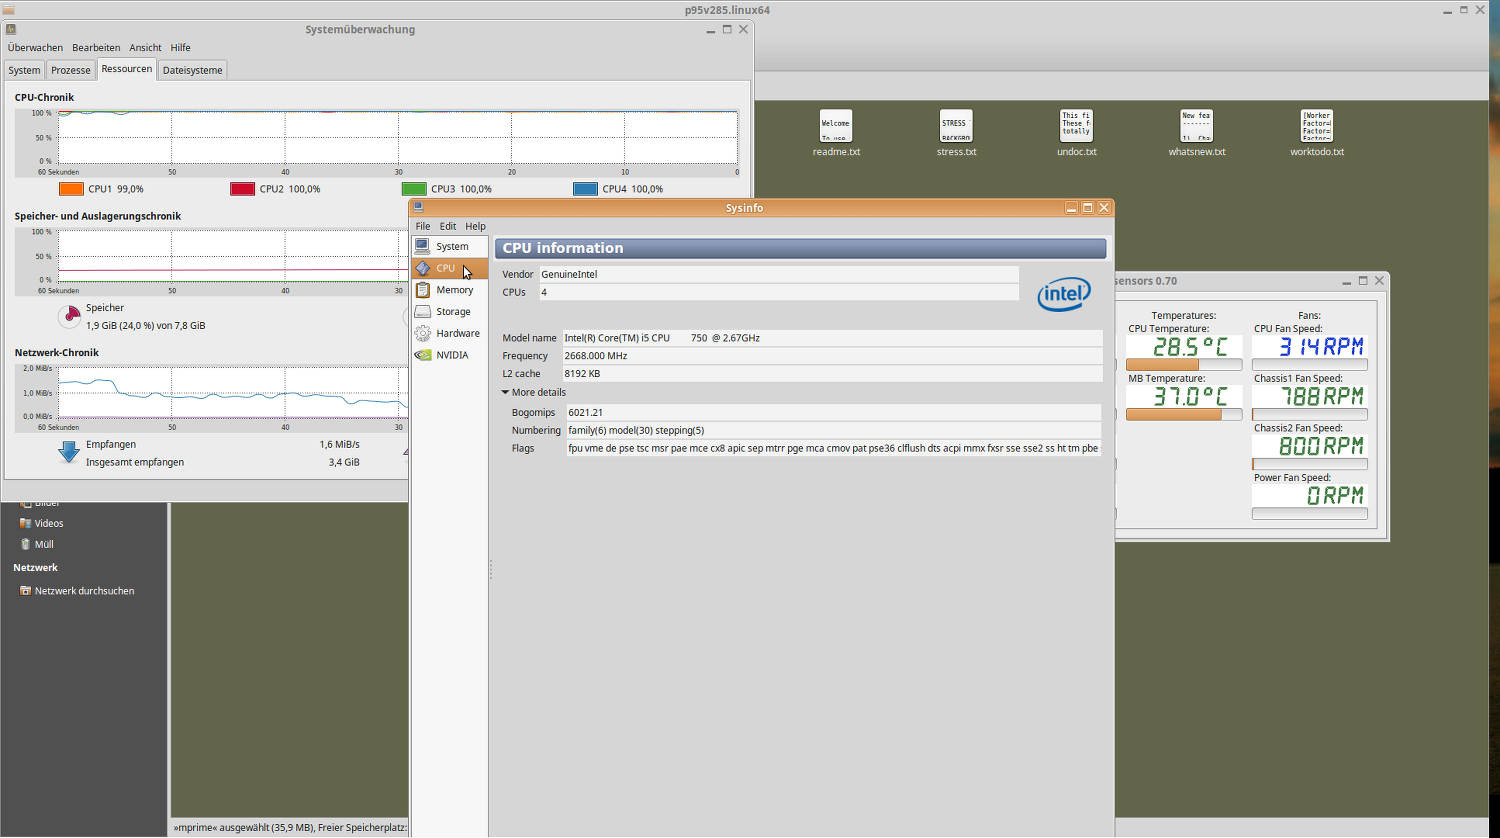Open the Edit menu in Sysinfo
This screenshot has width=1500, height=838.
click(x=448, y=226)
